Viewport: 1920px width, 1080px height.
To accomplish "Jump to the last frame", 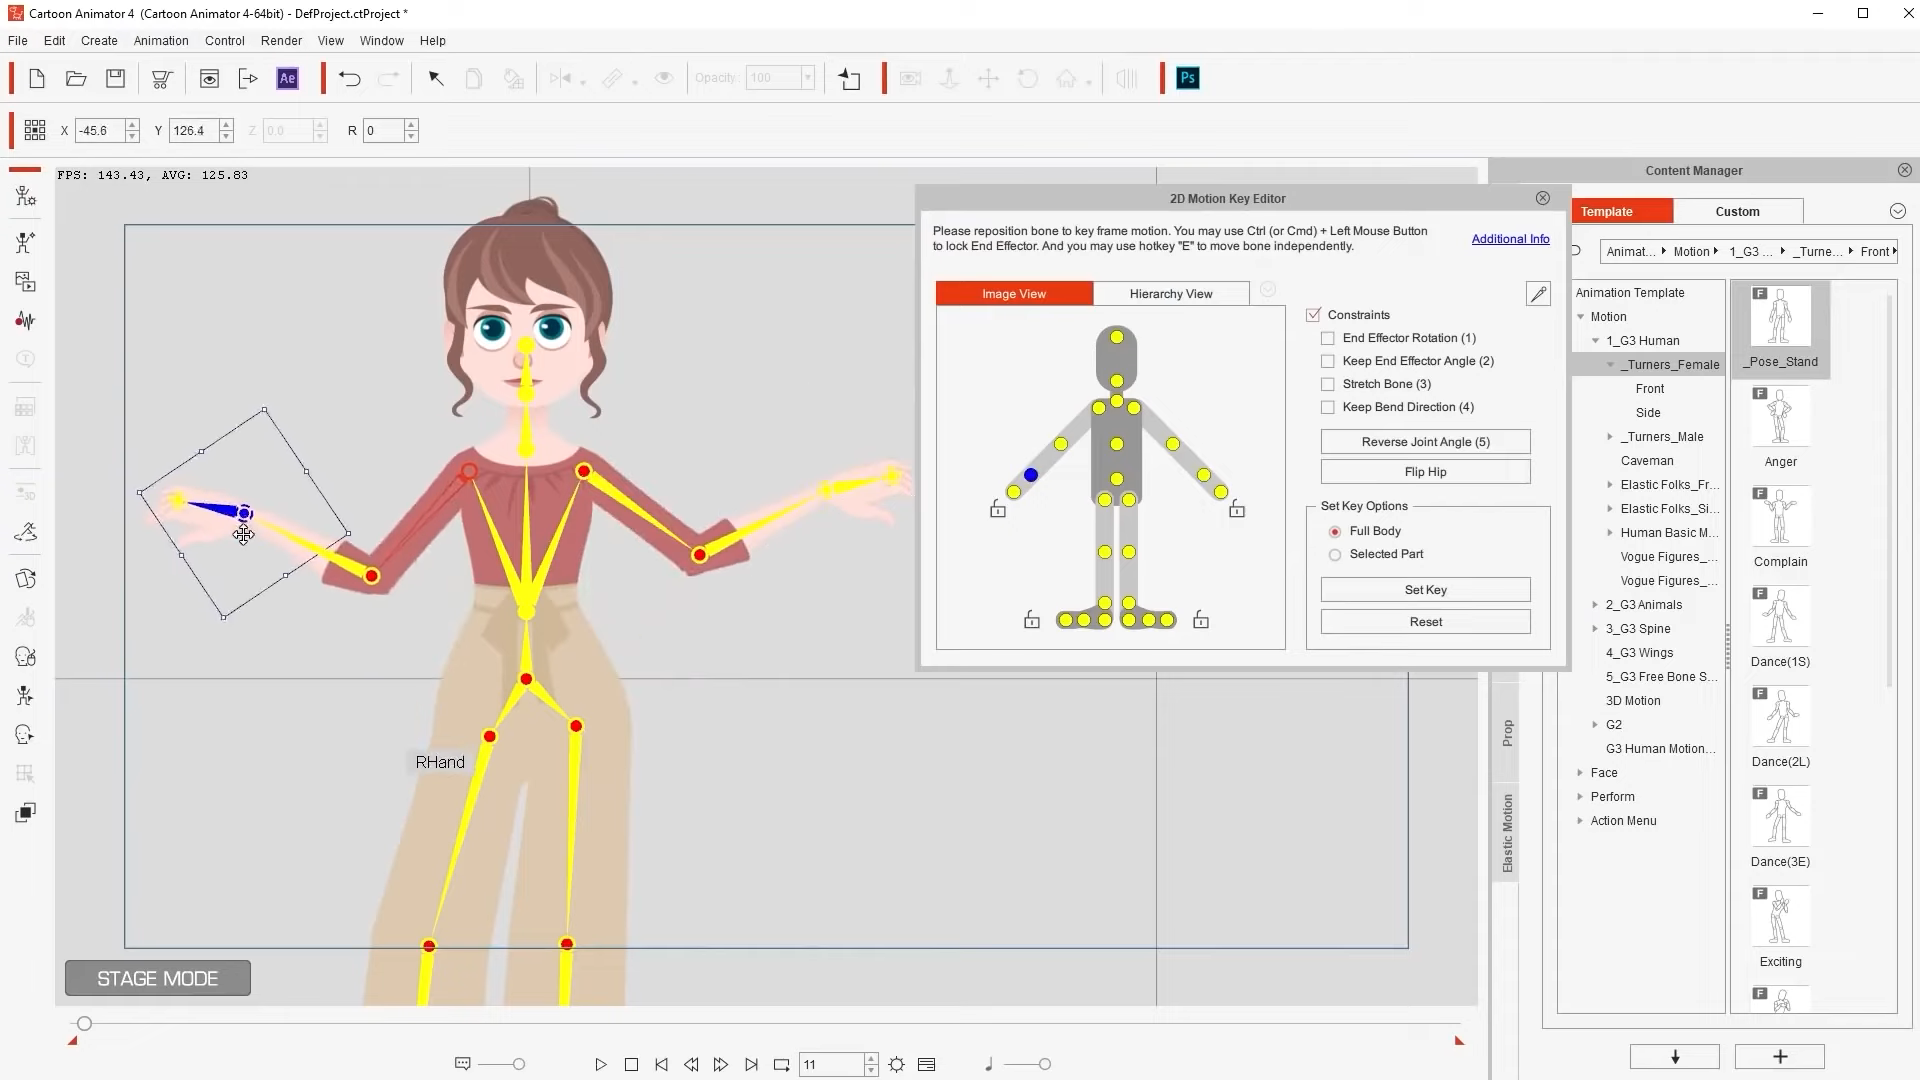I will [751, 1065].
